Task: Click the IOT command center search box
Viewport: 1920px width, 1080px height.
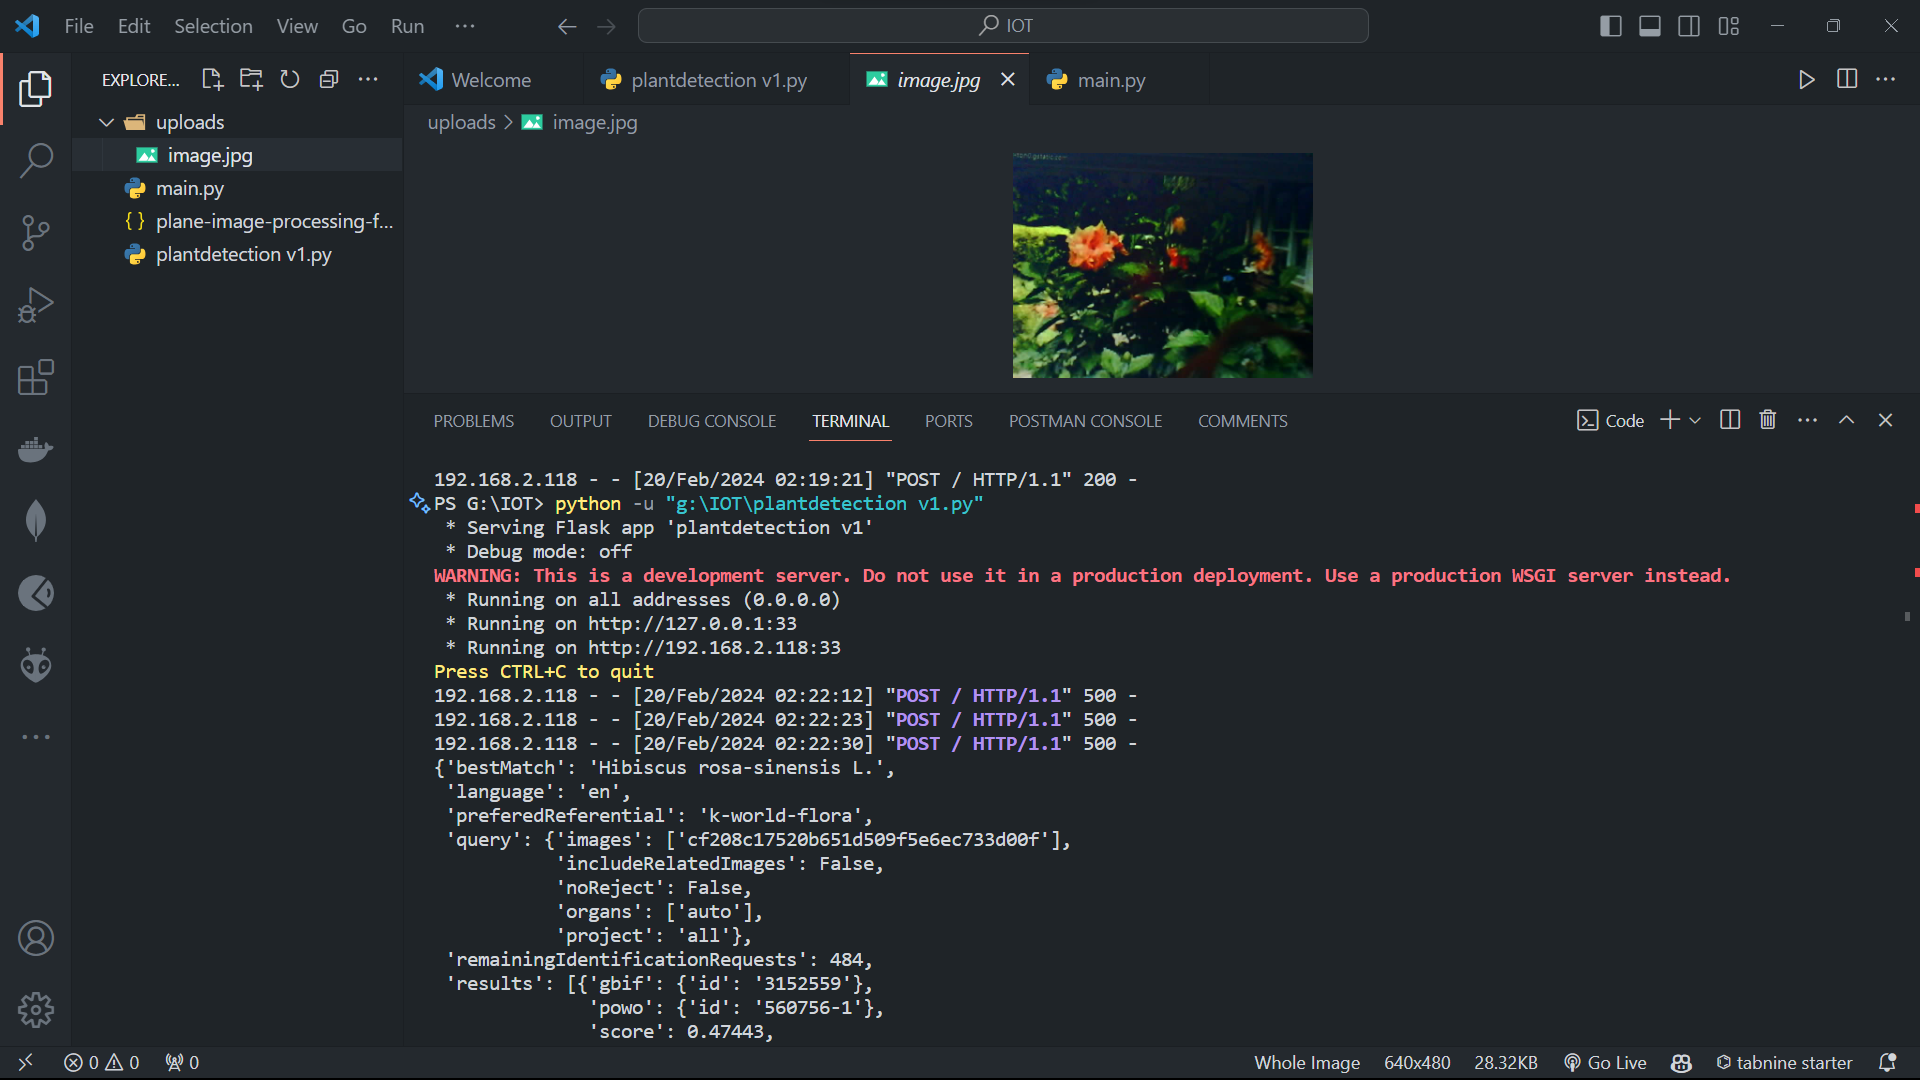Action: pyautogui.click(x=1003, y=26)
